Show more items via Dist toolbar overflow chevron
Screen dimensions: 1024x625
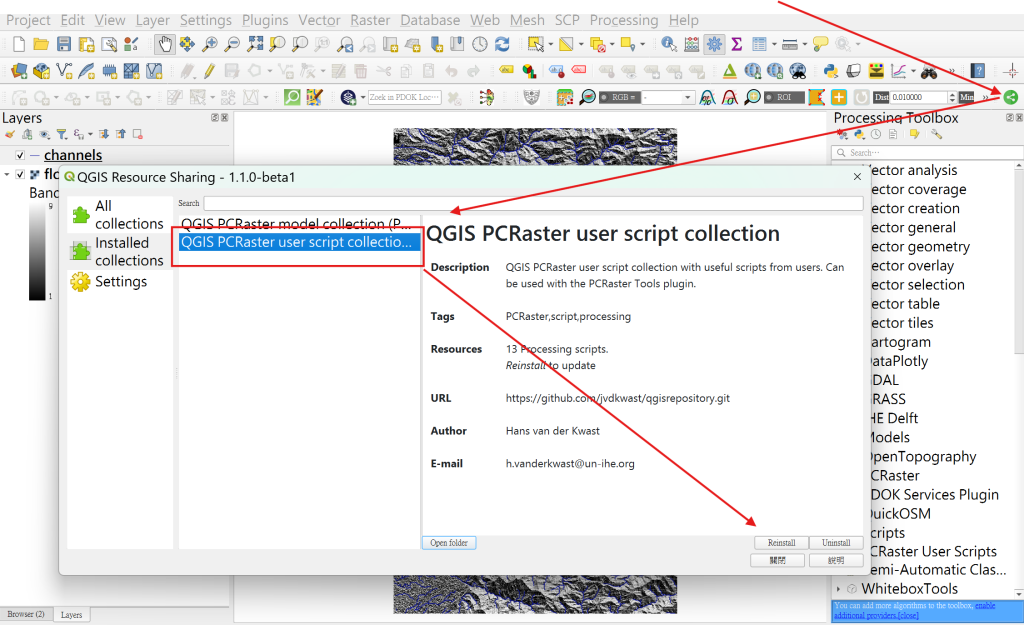click(x=985, y=97)
